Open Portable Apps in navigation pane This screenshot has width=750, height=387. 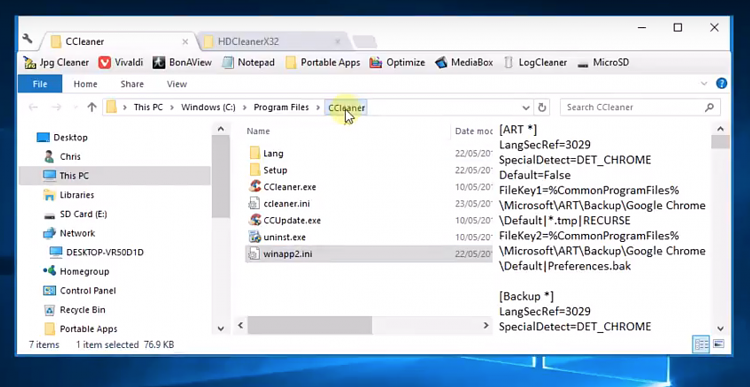pos(80,329)
